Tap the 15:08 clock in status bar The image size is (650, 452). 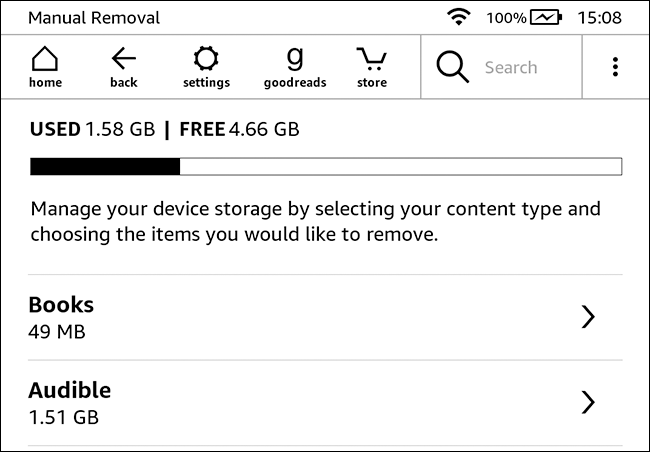[602, 17]
